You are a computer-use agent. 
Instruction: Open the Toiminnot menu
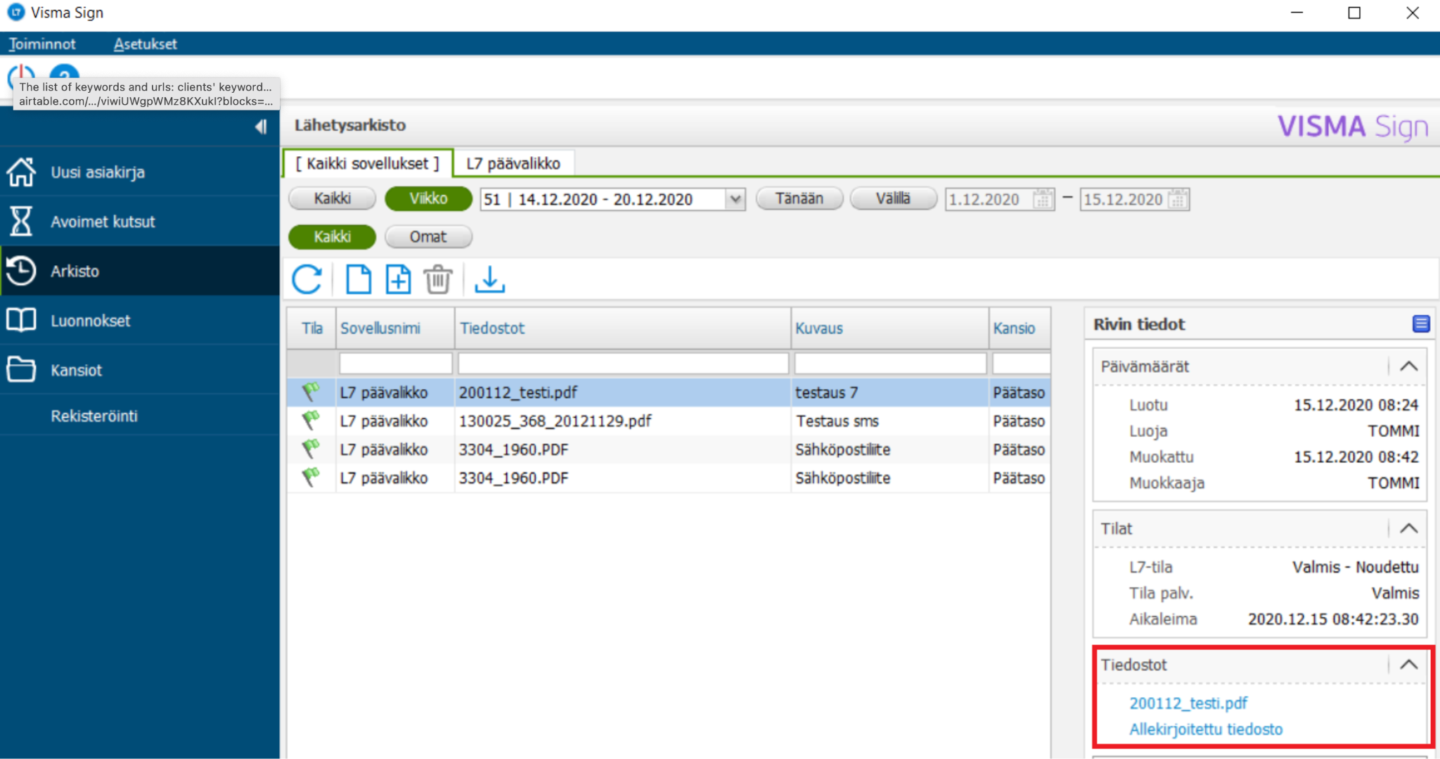click(43, 44)
